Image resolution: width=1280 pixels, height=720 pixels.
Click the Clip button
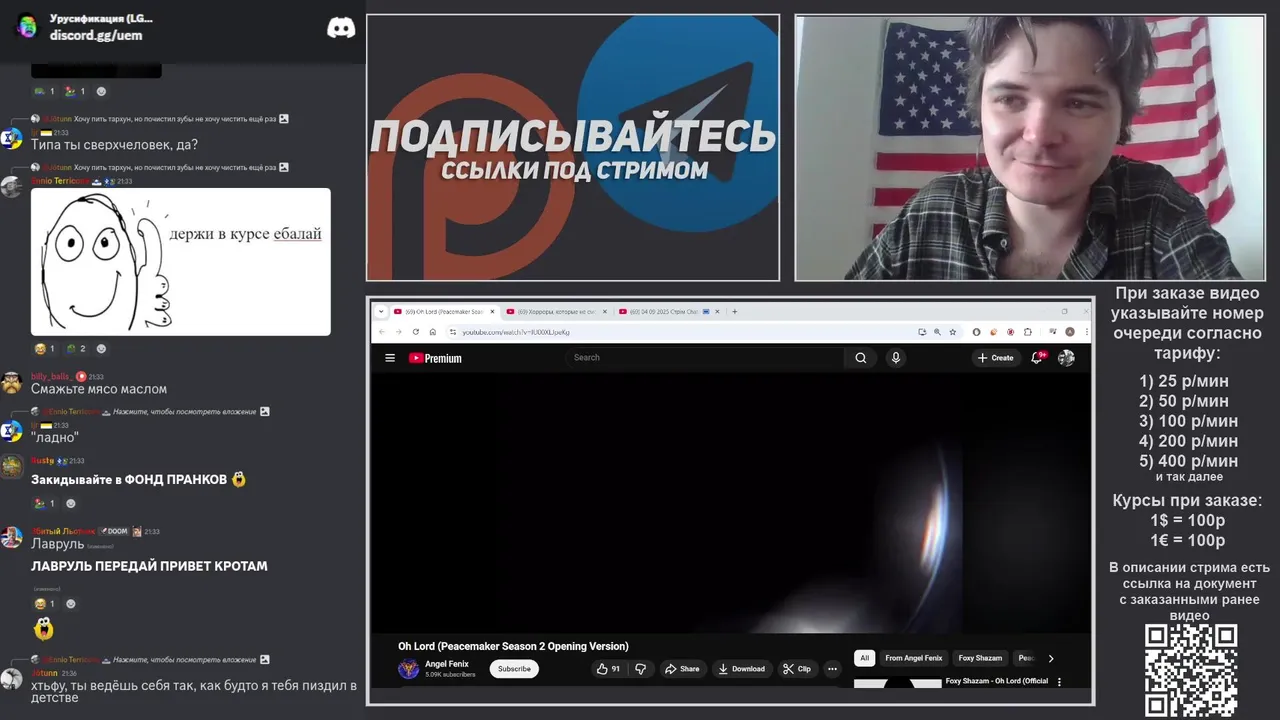(797, 669)
